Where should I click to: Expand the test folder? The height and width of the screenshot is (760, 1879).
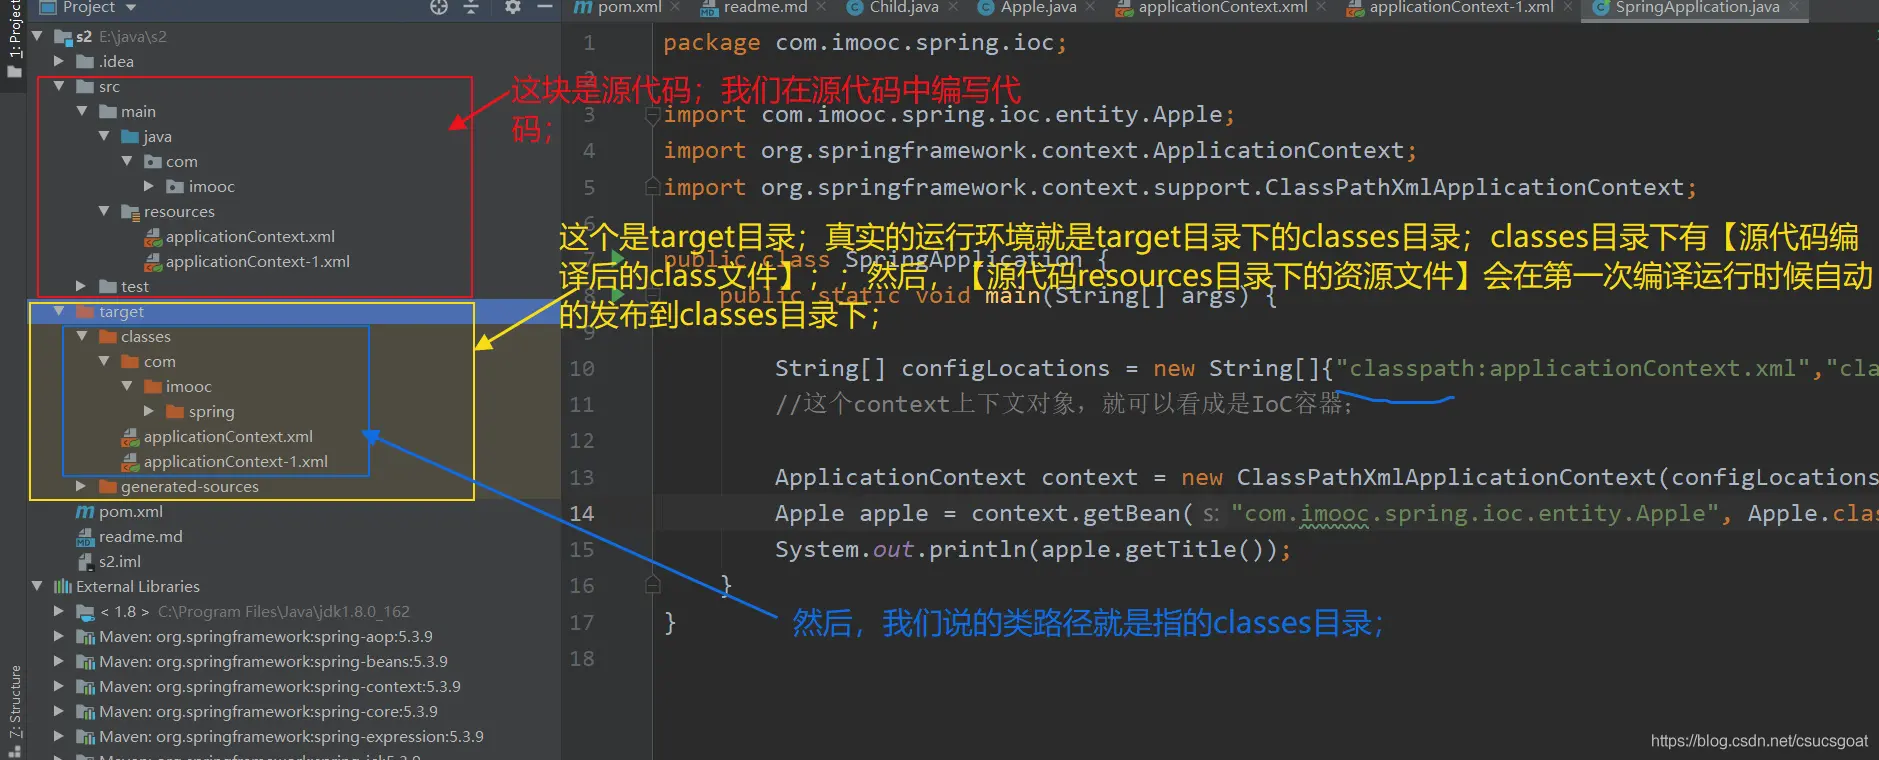tap(82, 286)
